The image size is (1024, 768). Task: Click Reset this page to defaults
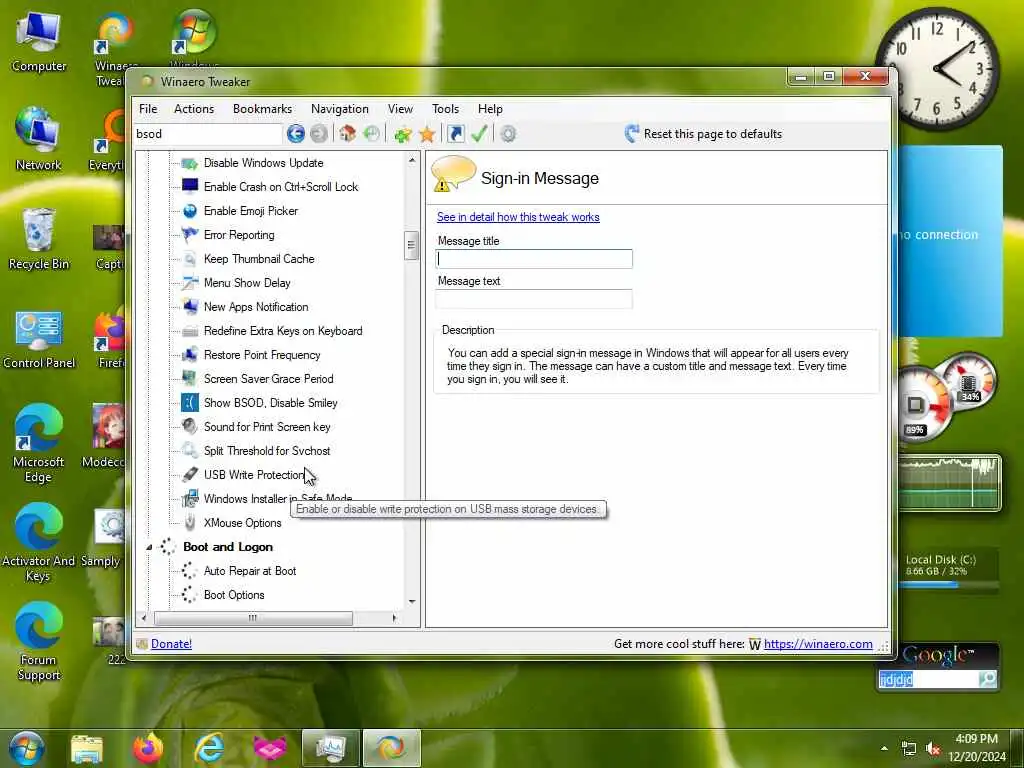(x=703, y=134)
